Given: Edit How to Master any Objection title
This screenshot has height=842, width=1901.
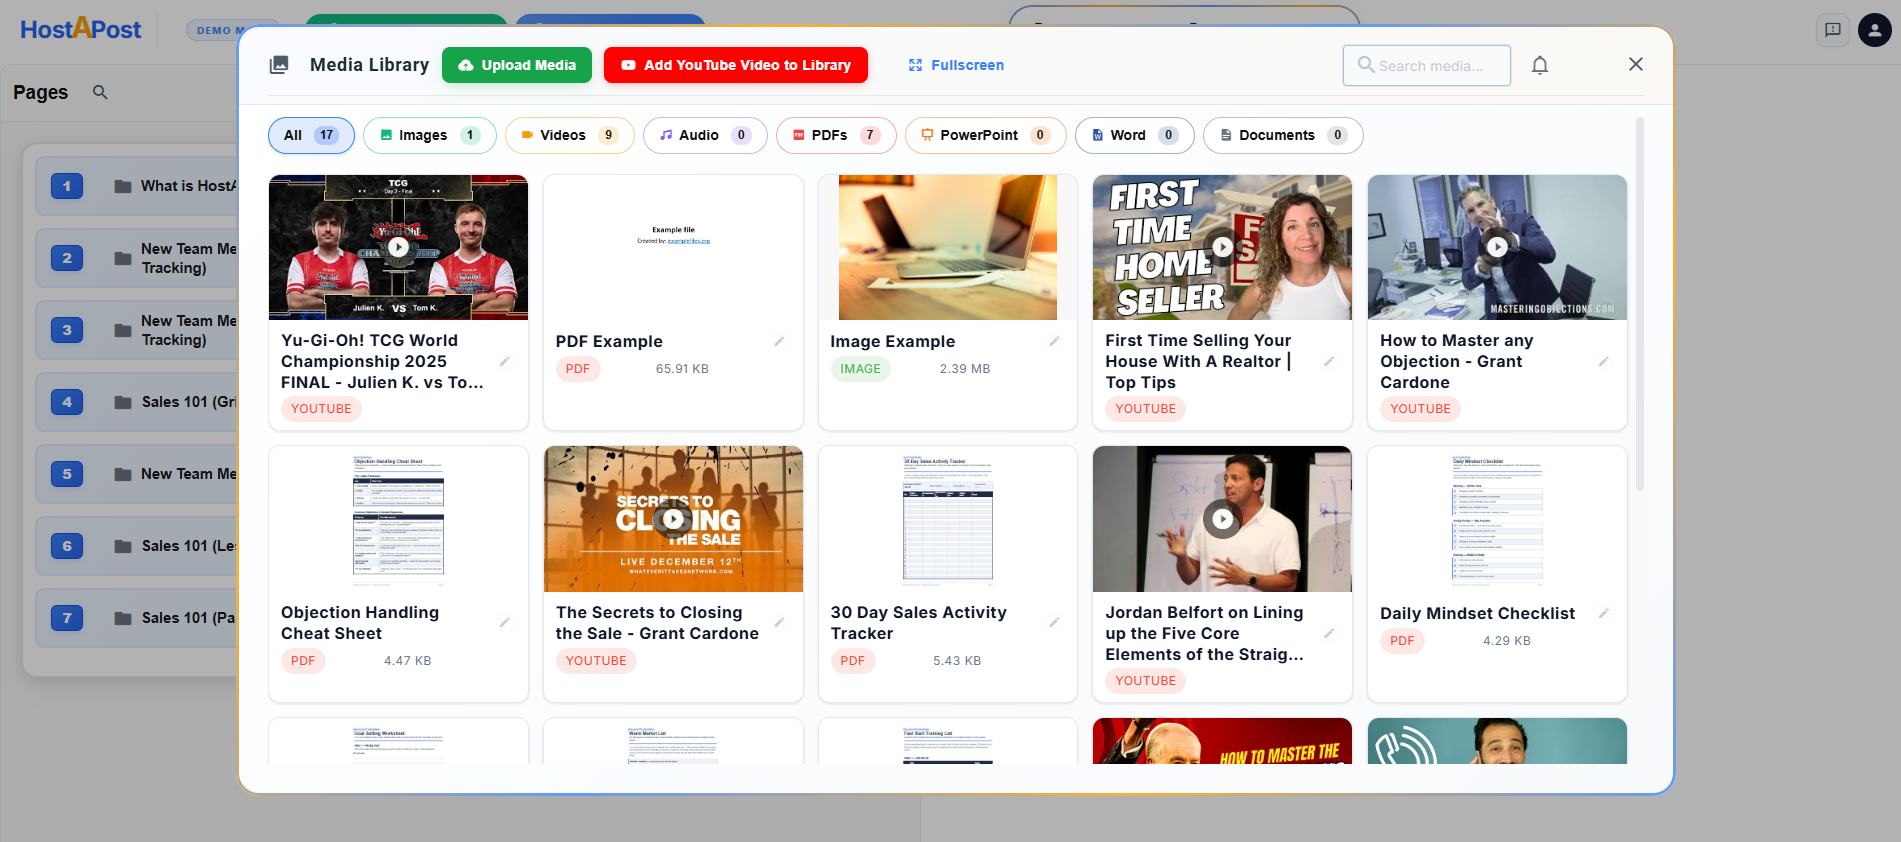Looking at the screenshot, I should tap(1603, 362).
